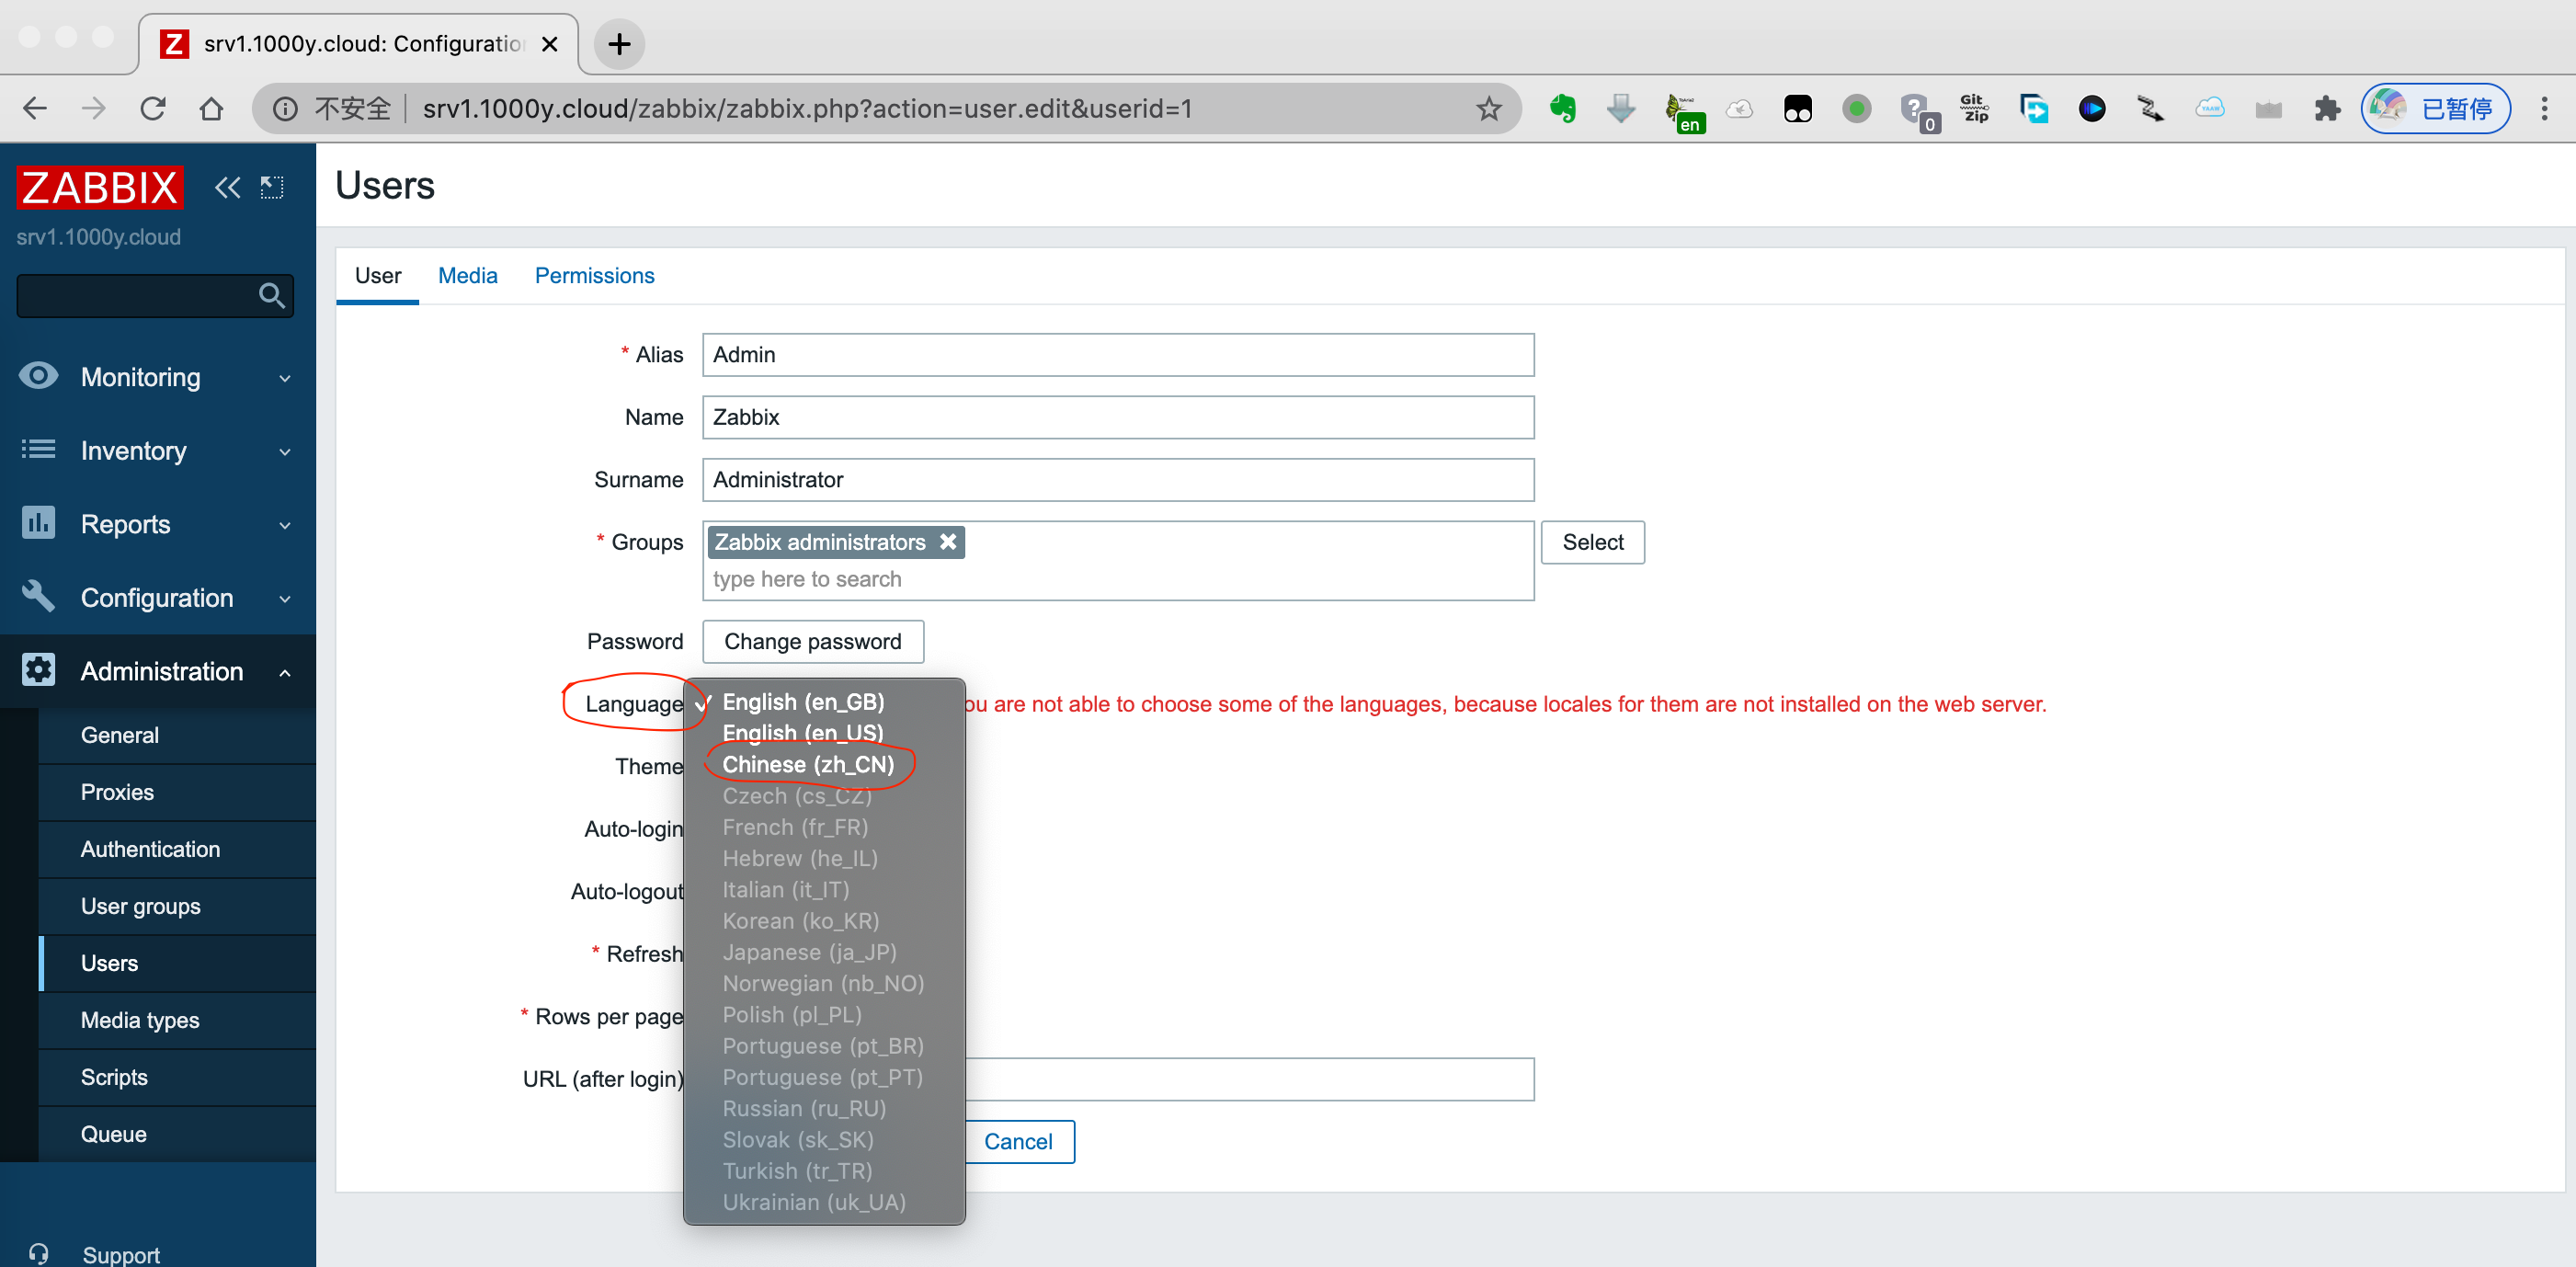
Task: Toggle sidebar hide (kiosk) icon
Action: [272, 187]
